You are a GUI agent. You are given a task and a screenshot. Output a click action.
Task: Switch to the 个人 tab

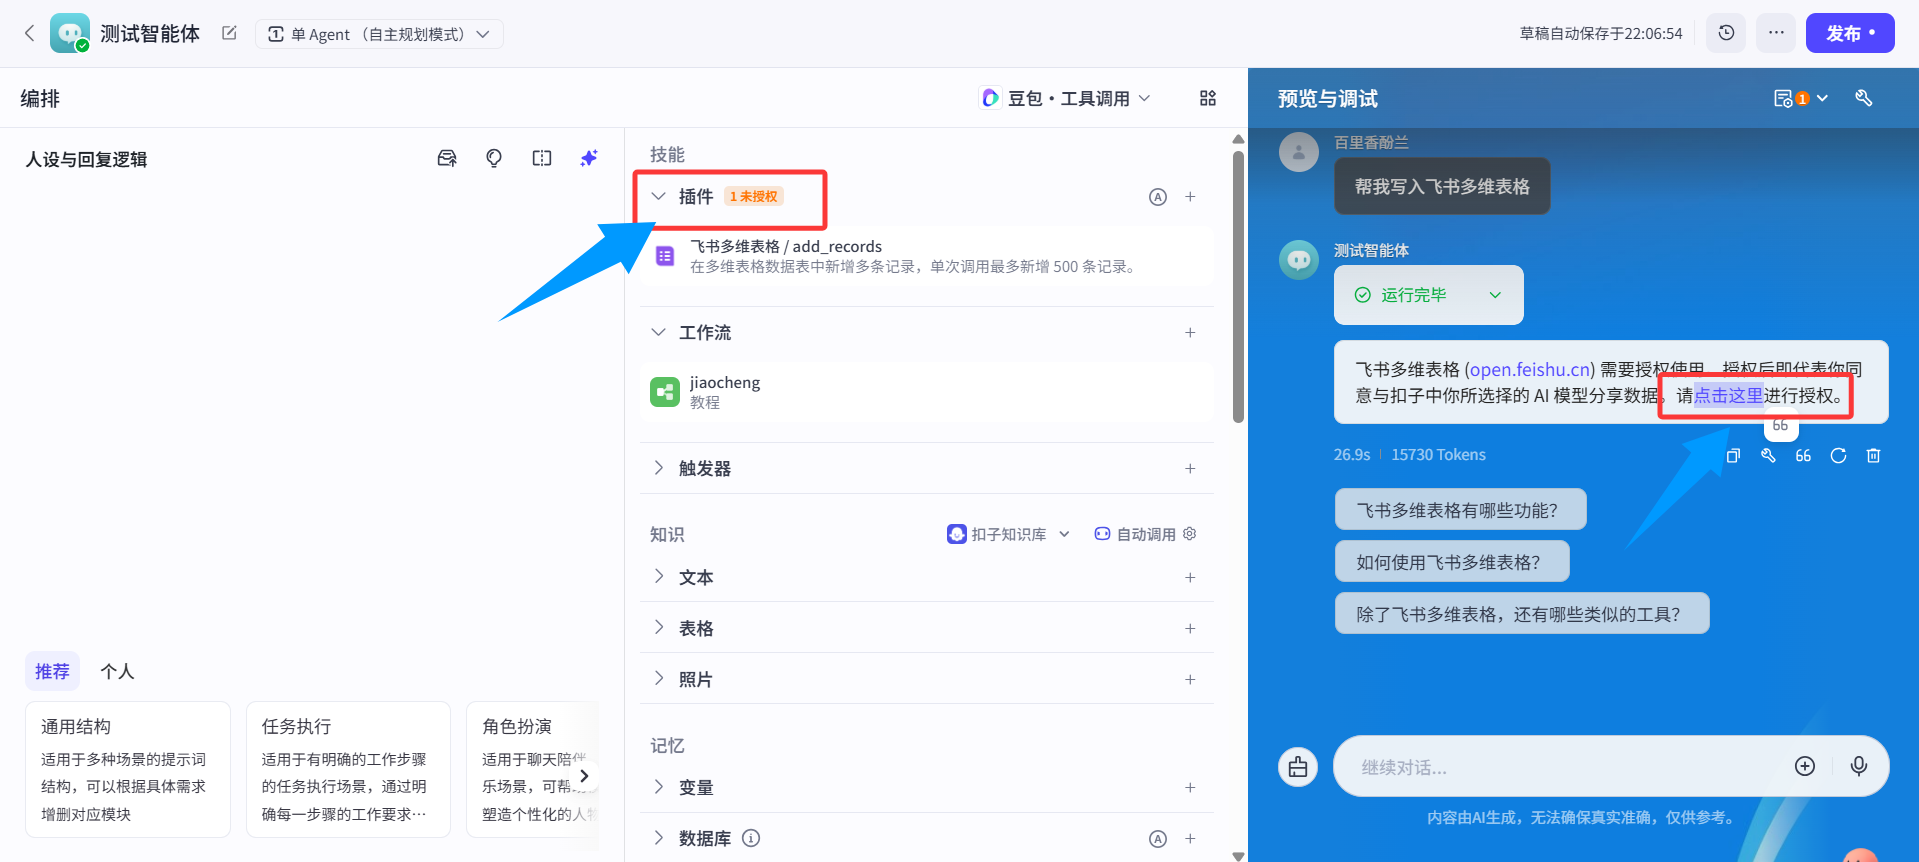[117, 671]
